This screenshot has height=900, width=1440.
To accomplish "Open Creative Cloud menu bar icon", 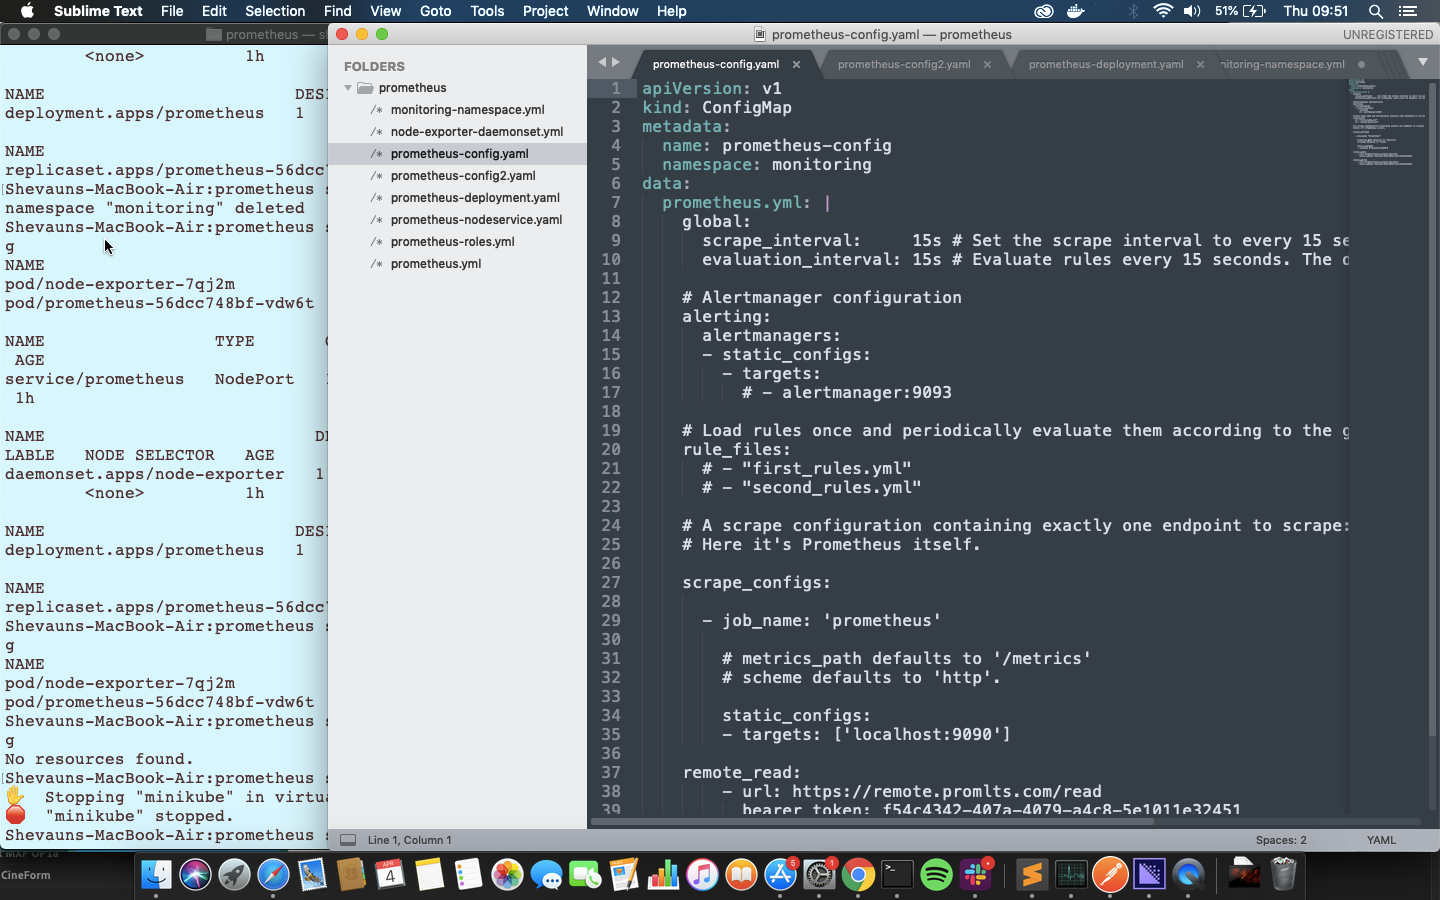I will (x=1043, y=11).
